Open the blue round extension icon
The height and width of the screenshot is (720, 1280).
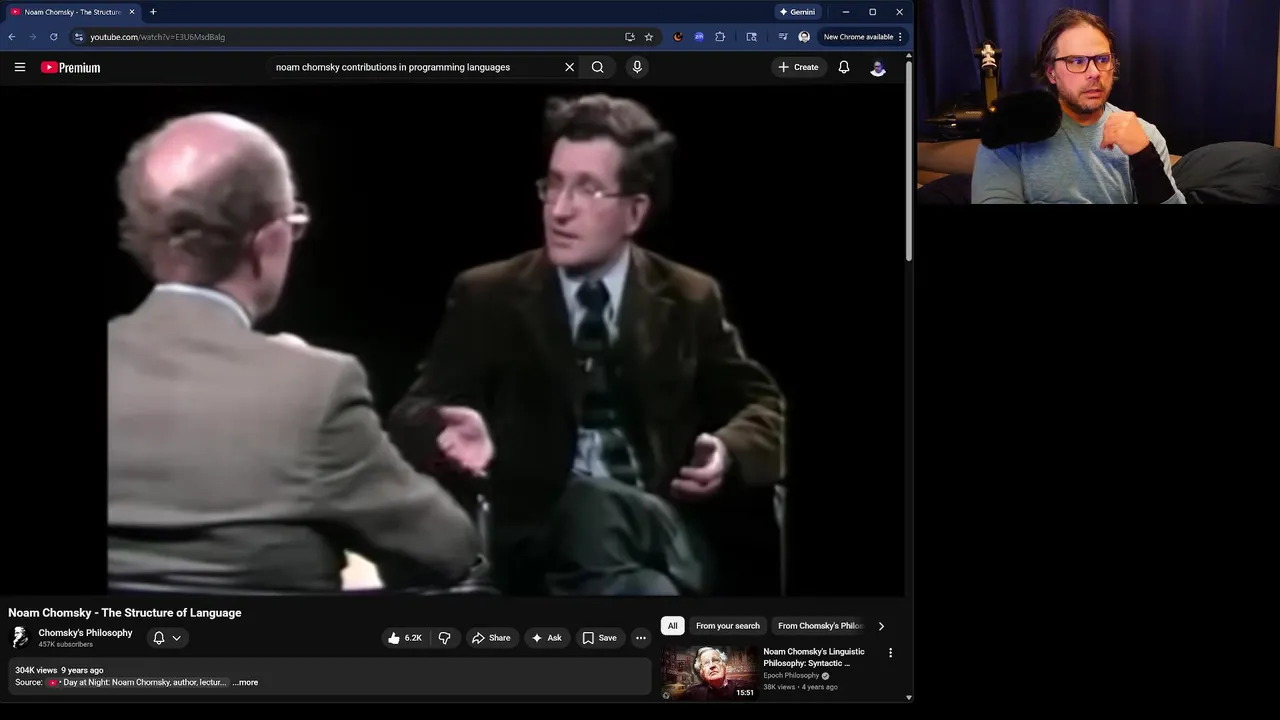(x=699, y=37)
